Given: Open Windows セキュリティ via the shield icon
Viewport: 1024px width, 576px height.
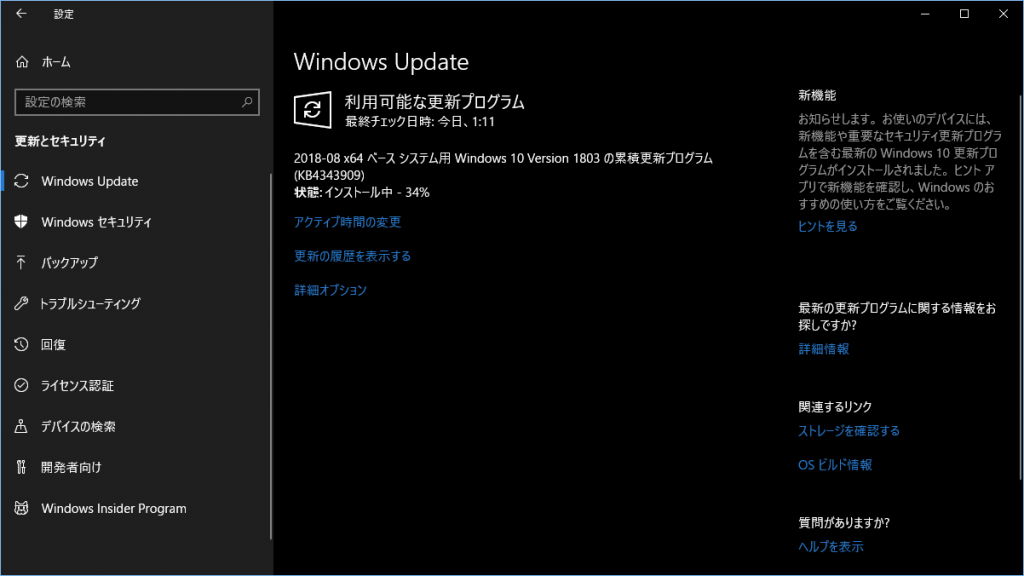Looking at the screenshot, I should click(x=22, y=222).
